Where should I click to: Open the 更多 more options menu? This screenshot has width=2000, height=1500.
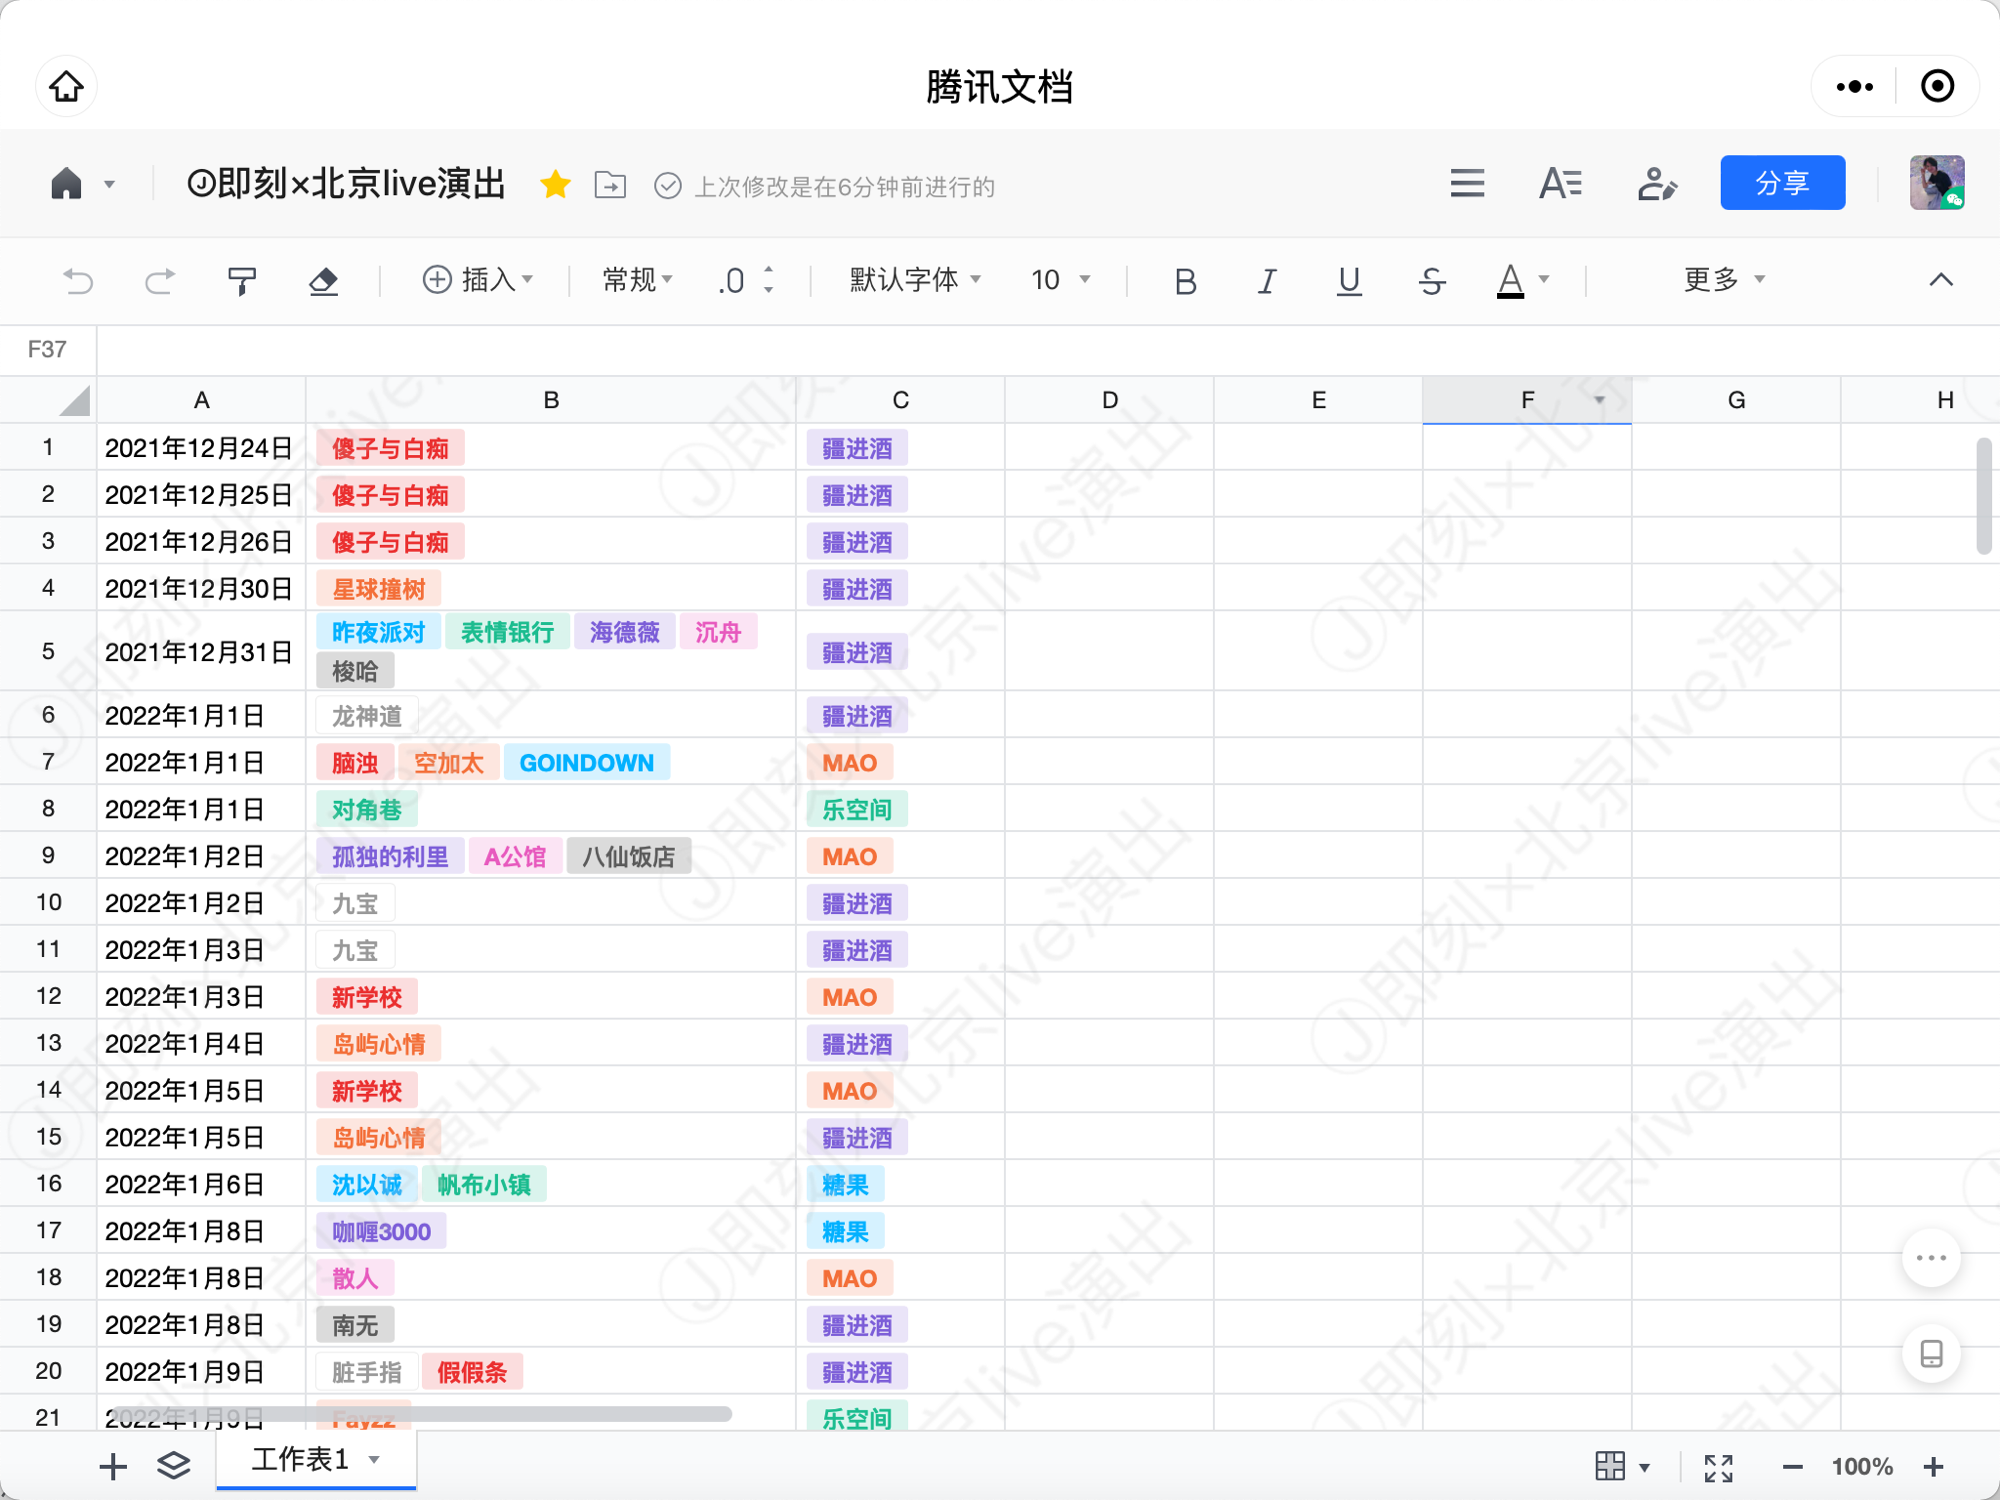pyautogui.click(x=1724, y=280)
